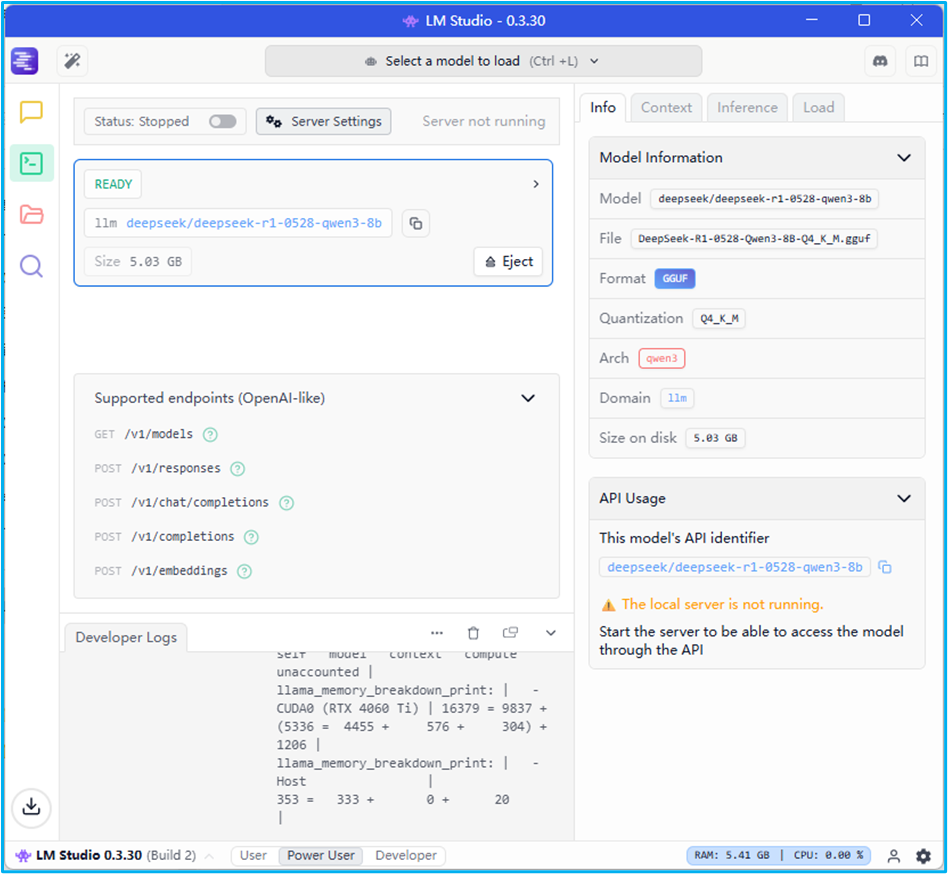Switch to the Inference tab
The height and width of the screenshot is (874, 948).
(747, 108)
